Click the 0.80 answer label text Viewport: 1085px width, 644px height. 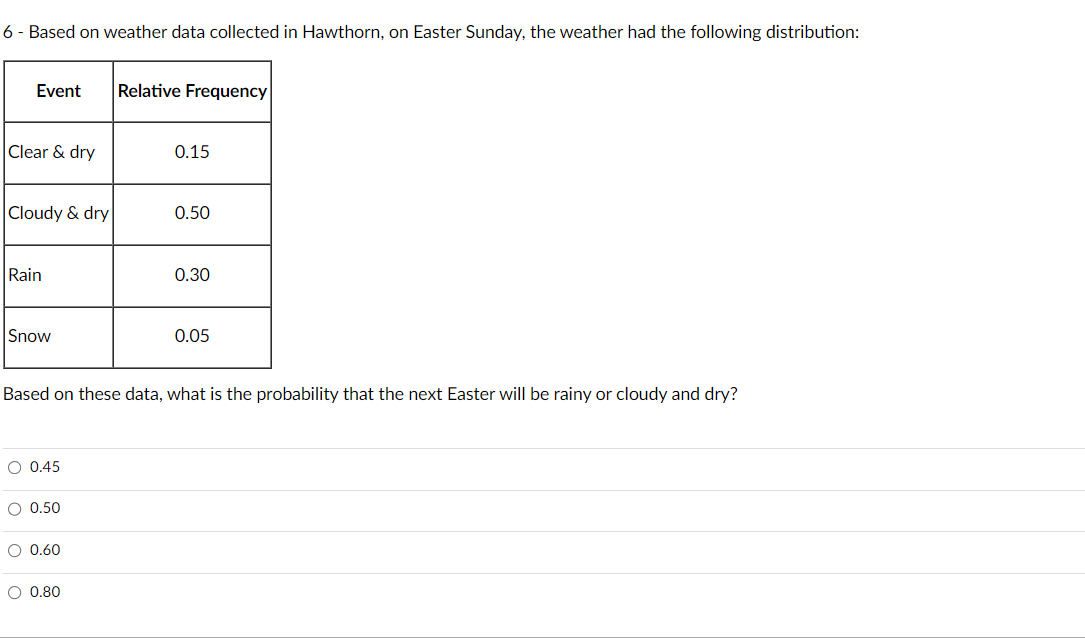coord(46,592)
